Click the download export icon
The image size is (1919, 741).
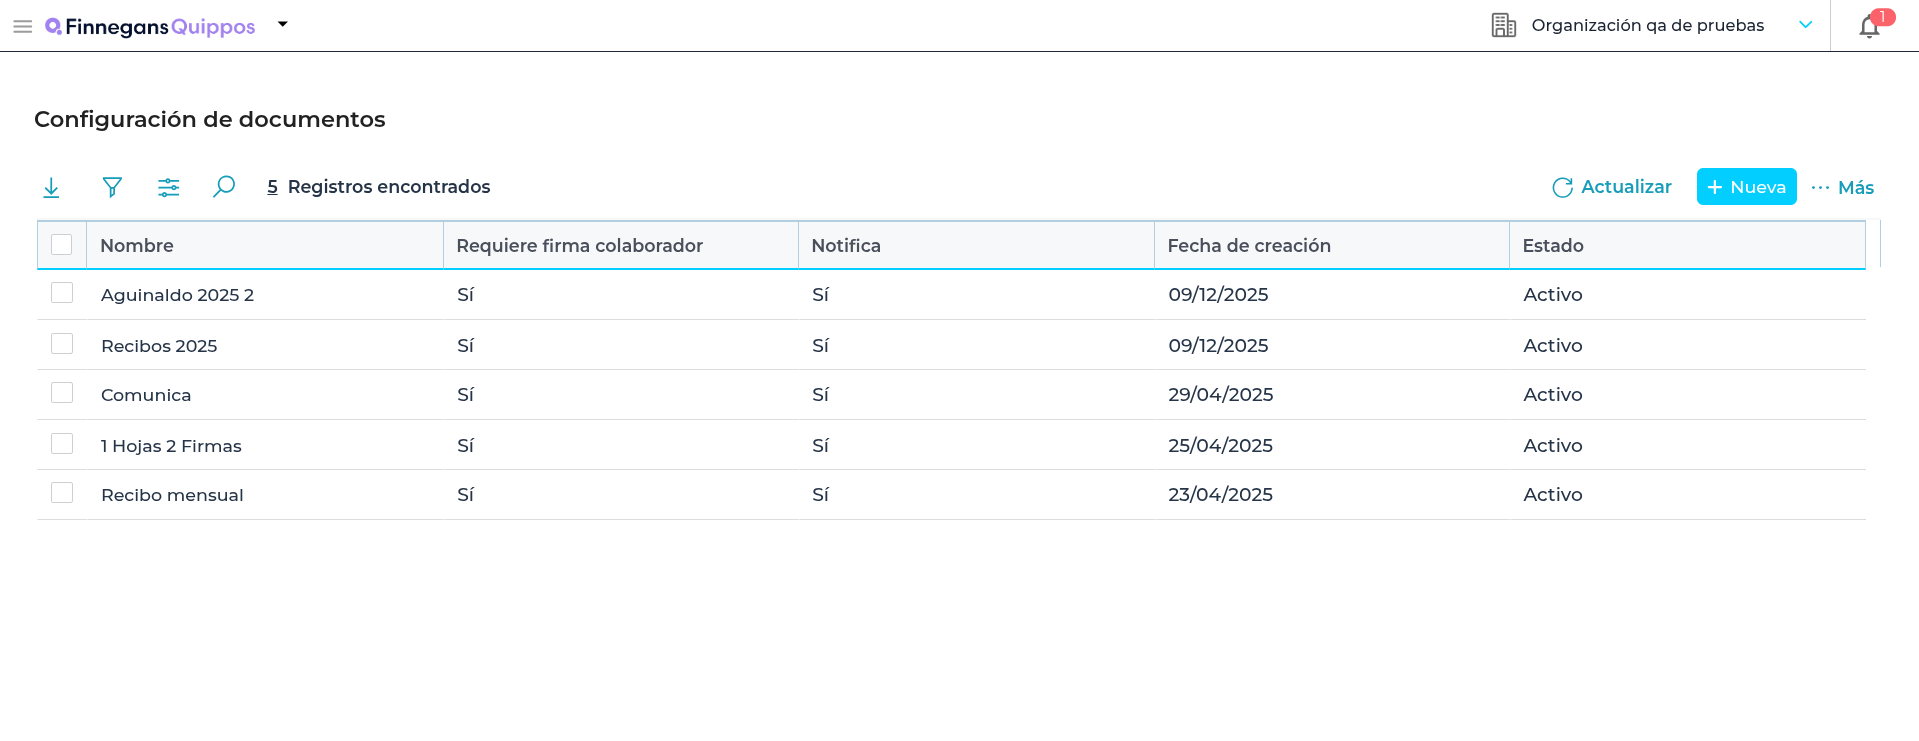point(51,187)
